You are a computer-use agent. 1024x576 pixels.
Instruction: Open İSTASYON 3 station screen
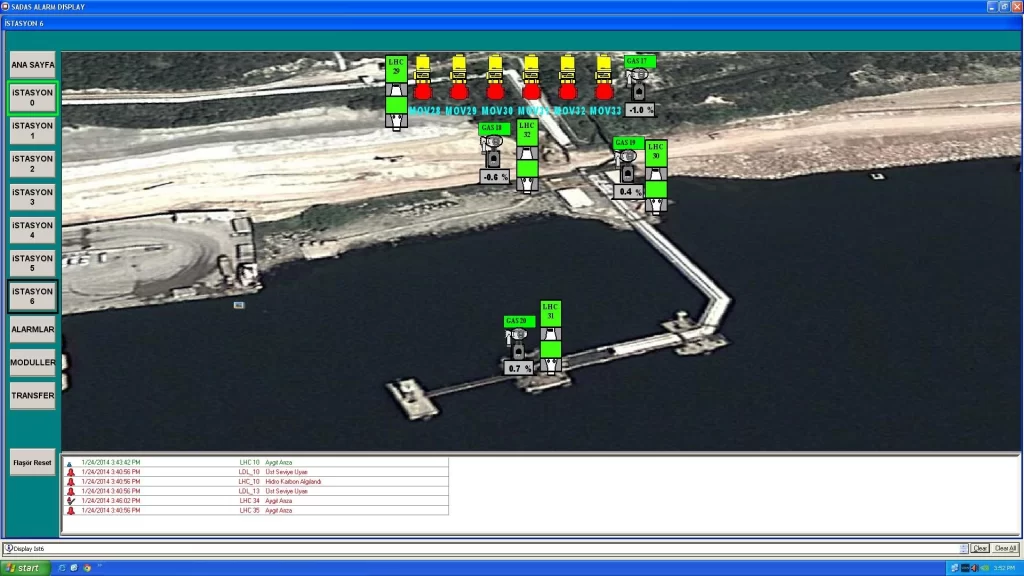point(33,197)
